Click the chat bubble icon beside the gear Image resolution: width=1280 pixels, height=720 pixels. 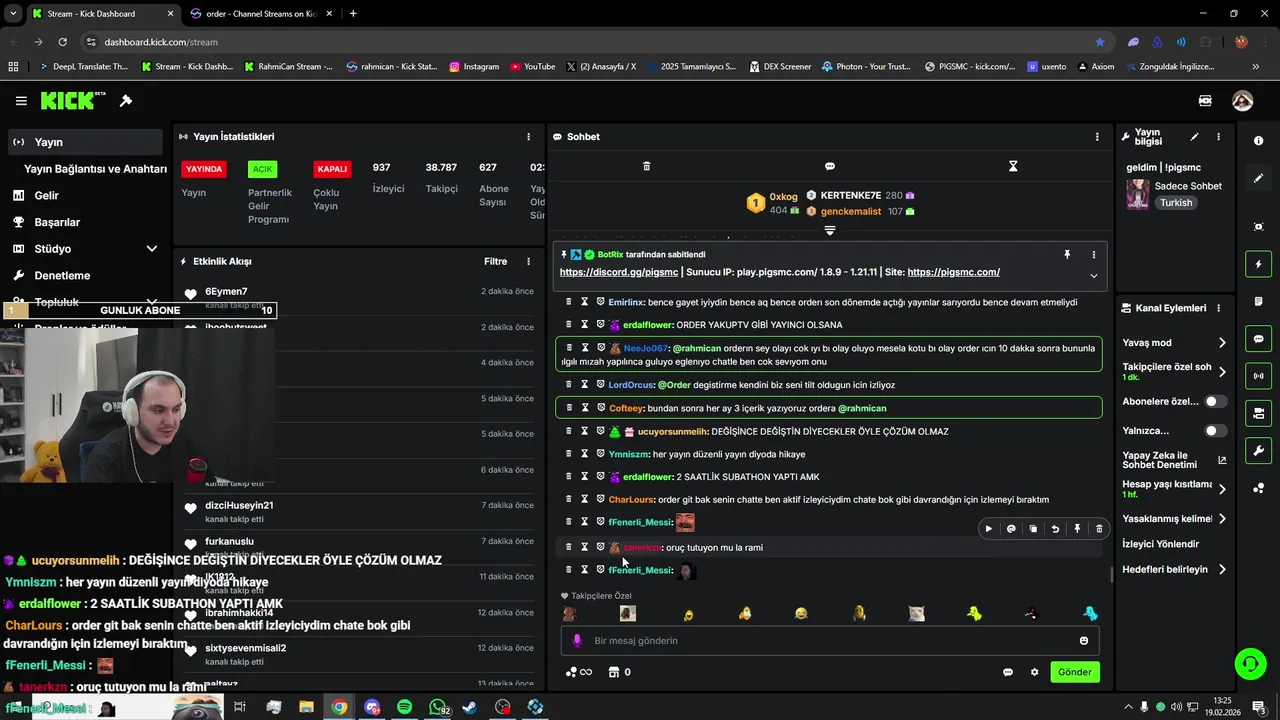[x=1008, y=672]
